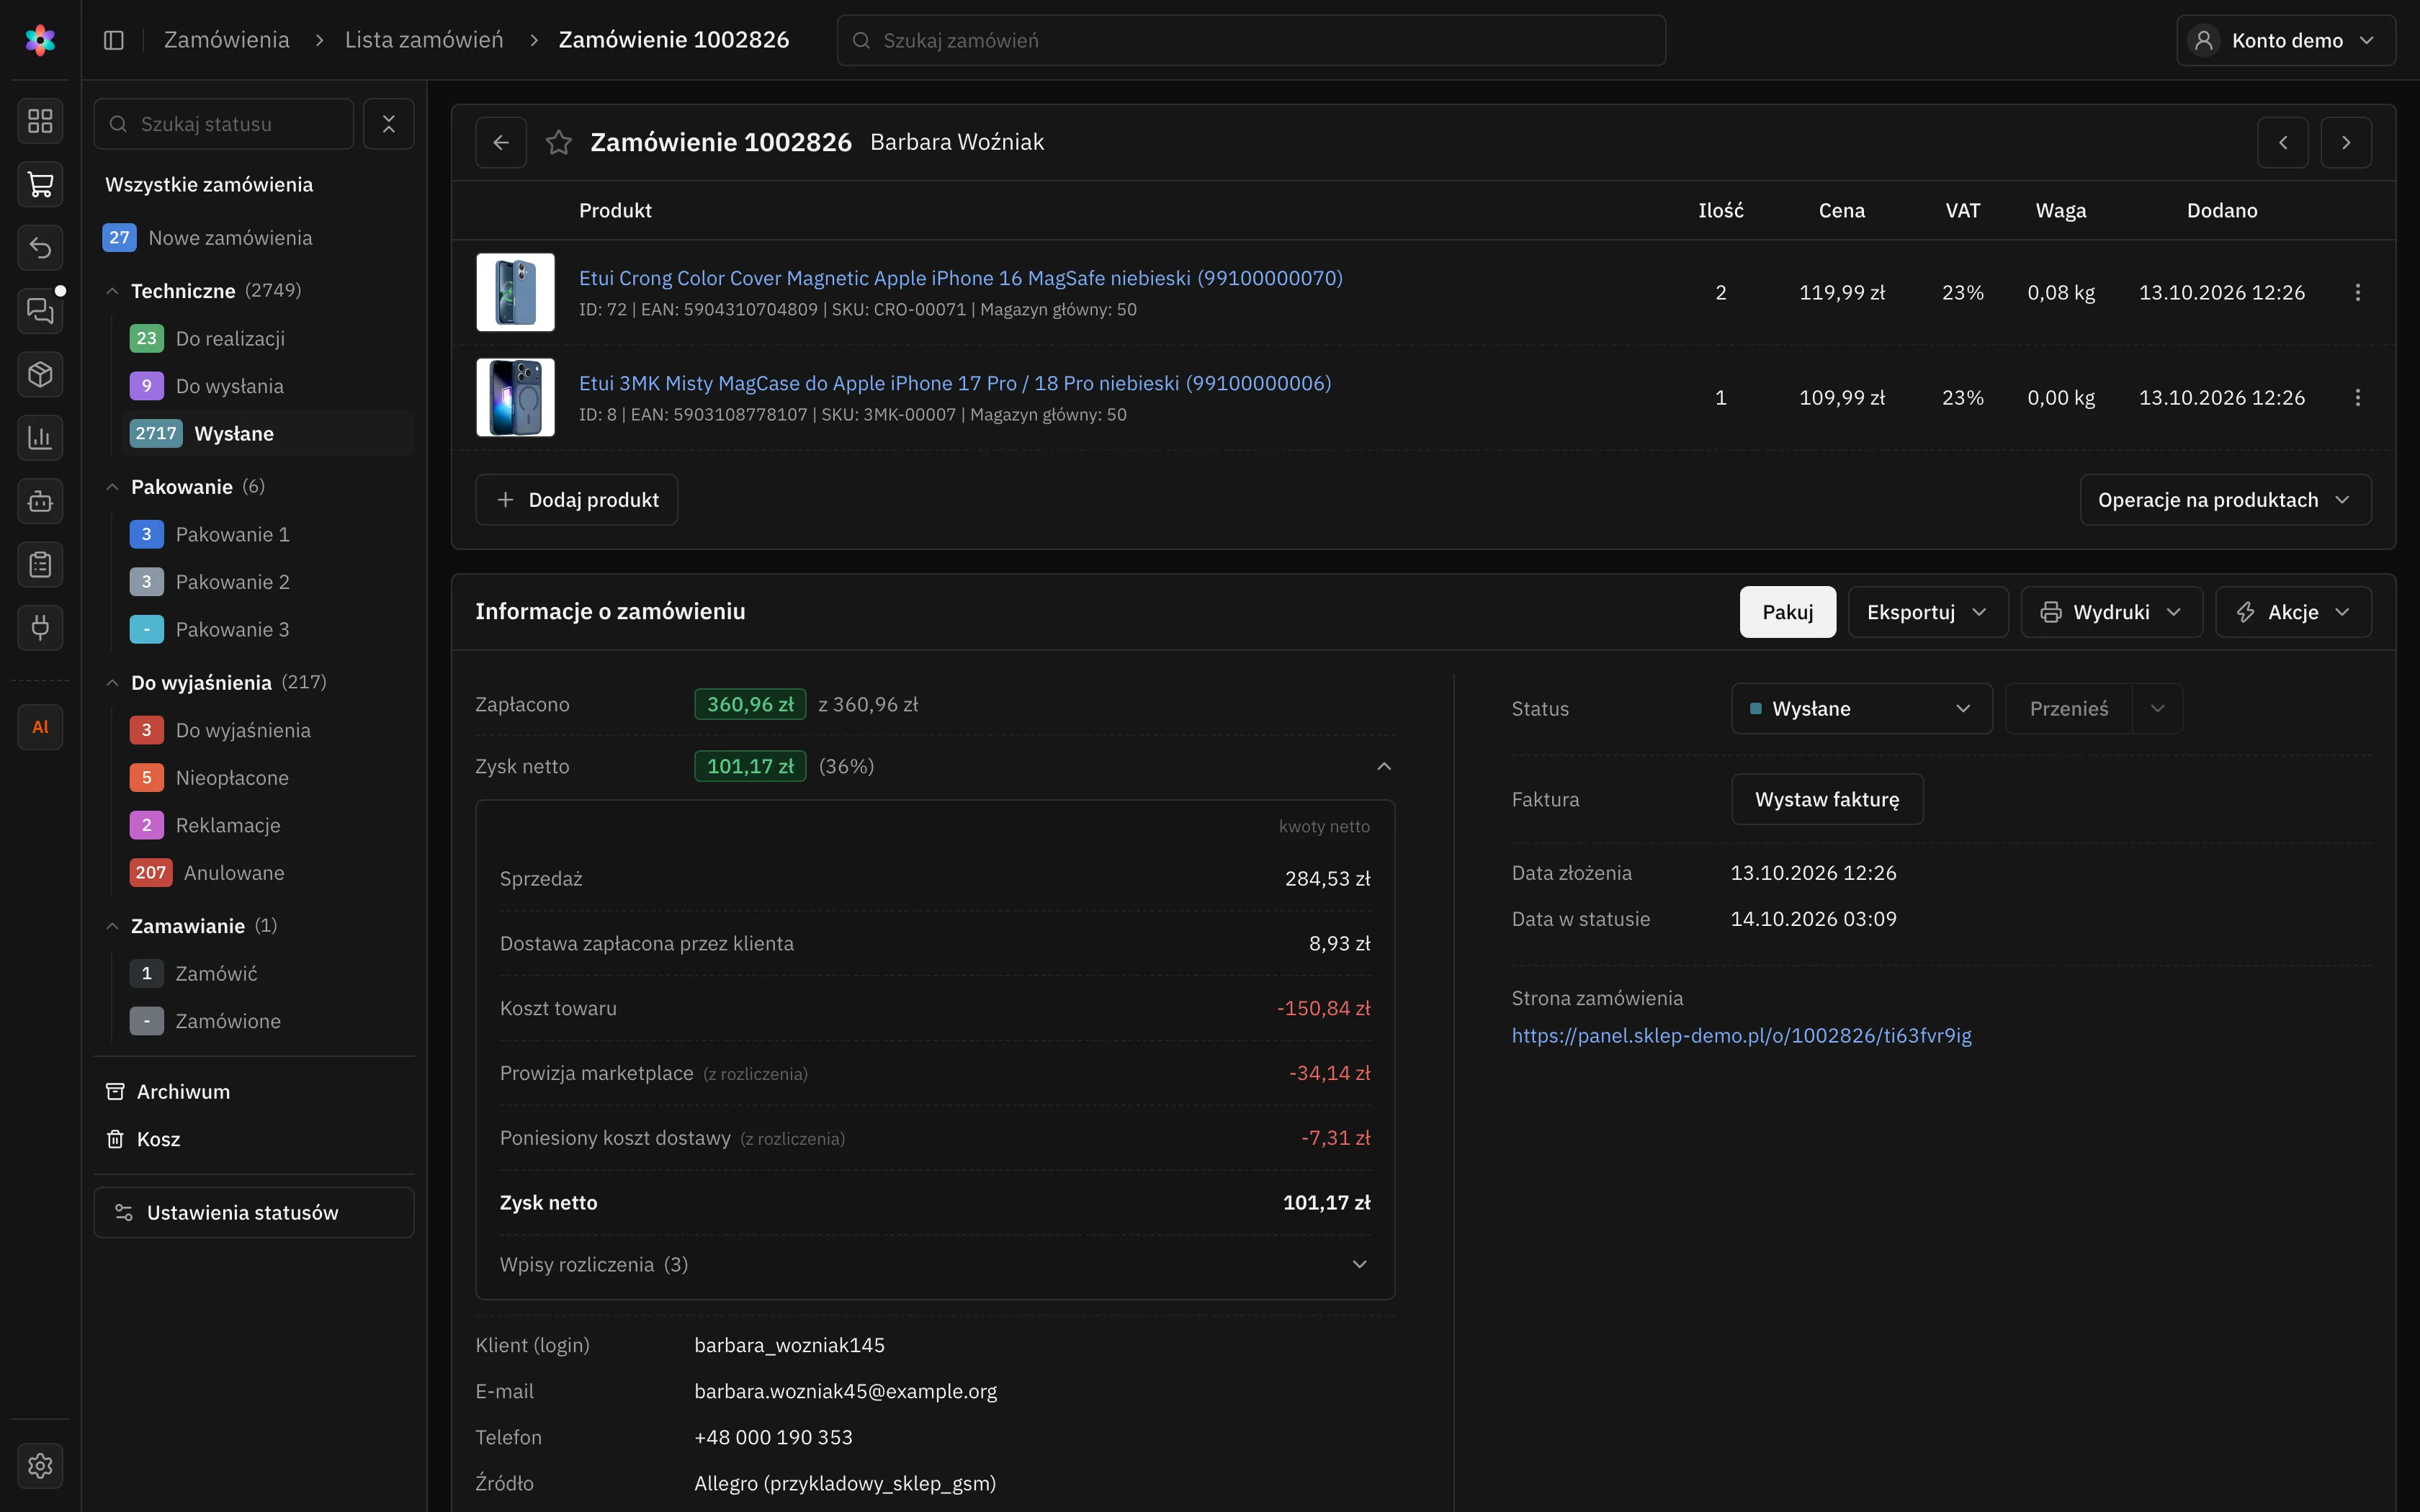Screen dimensions: 2420x1512
Task: Collapse the Zamawianie status group
Action: 112,926
